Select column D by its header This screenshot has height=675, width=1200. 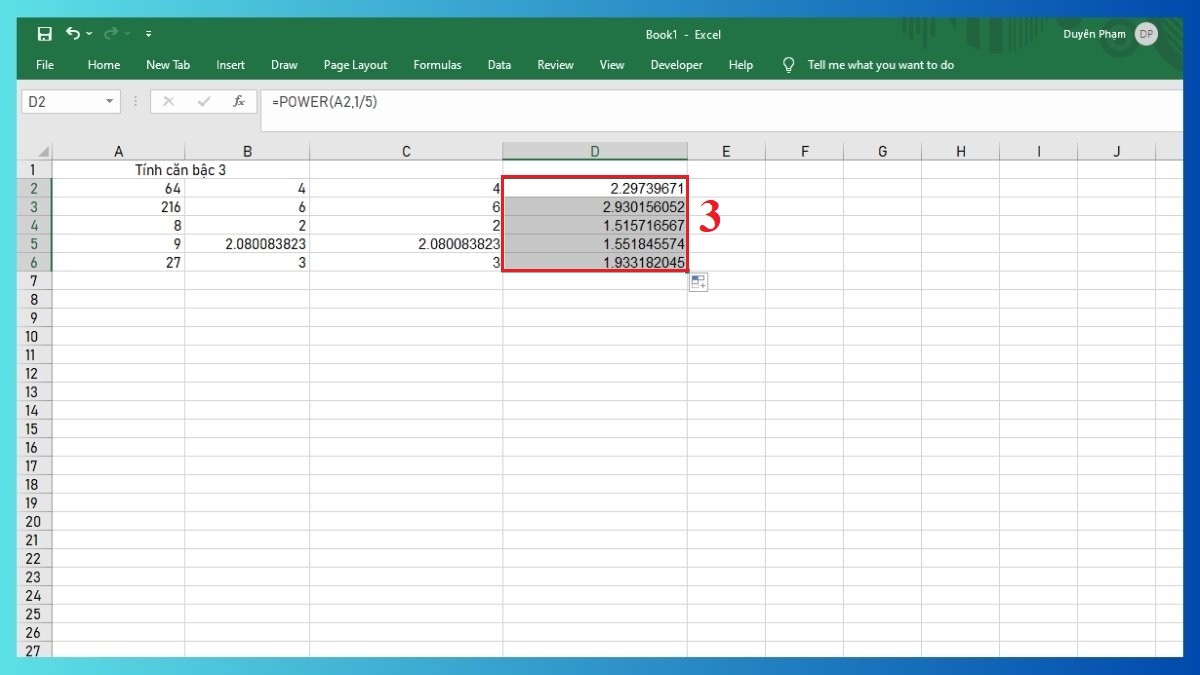[594, 151]
